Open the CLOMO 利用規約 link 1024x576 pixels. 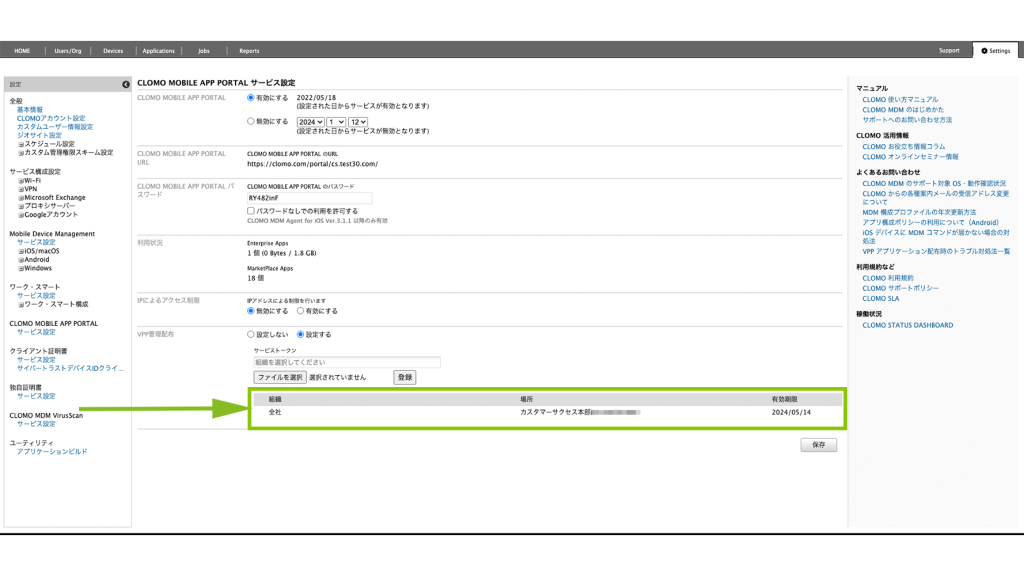tap(888, 278)
